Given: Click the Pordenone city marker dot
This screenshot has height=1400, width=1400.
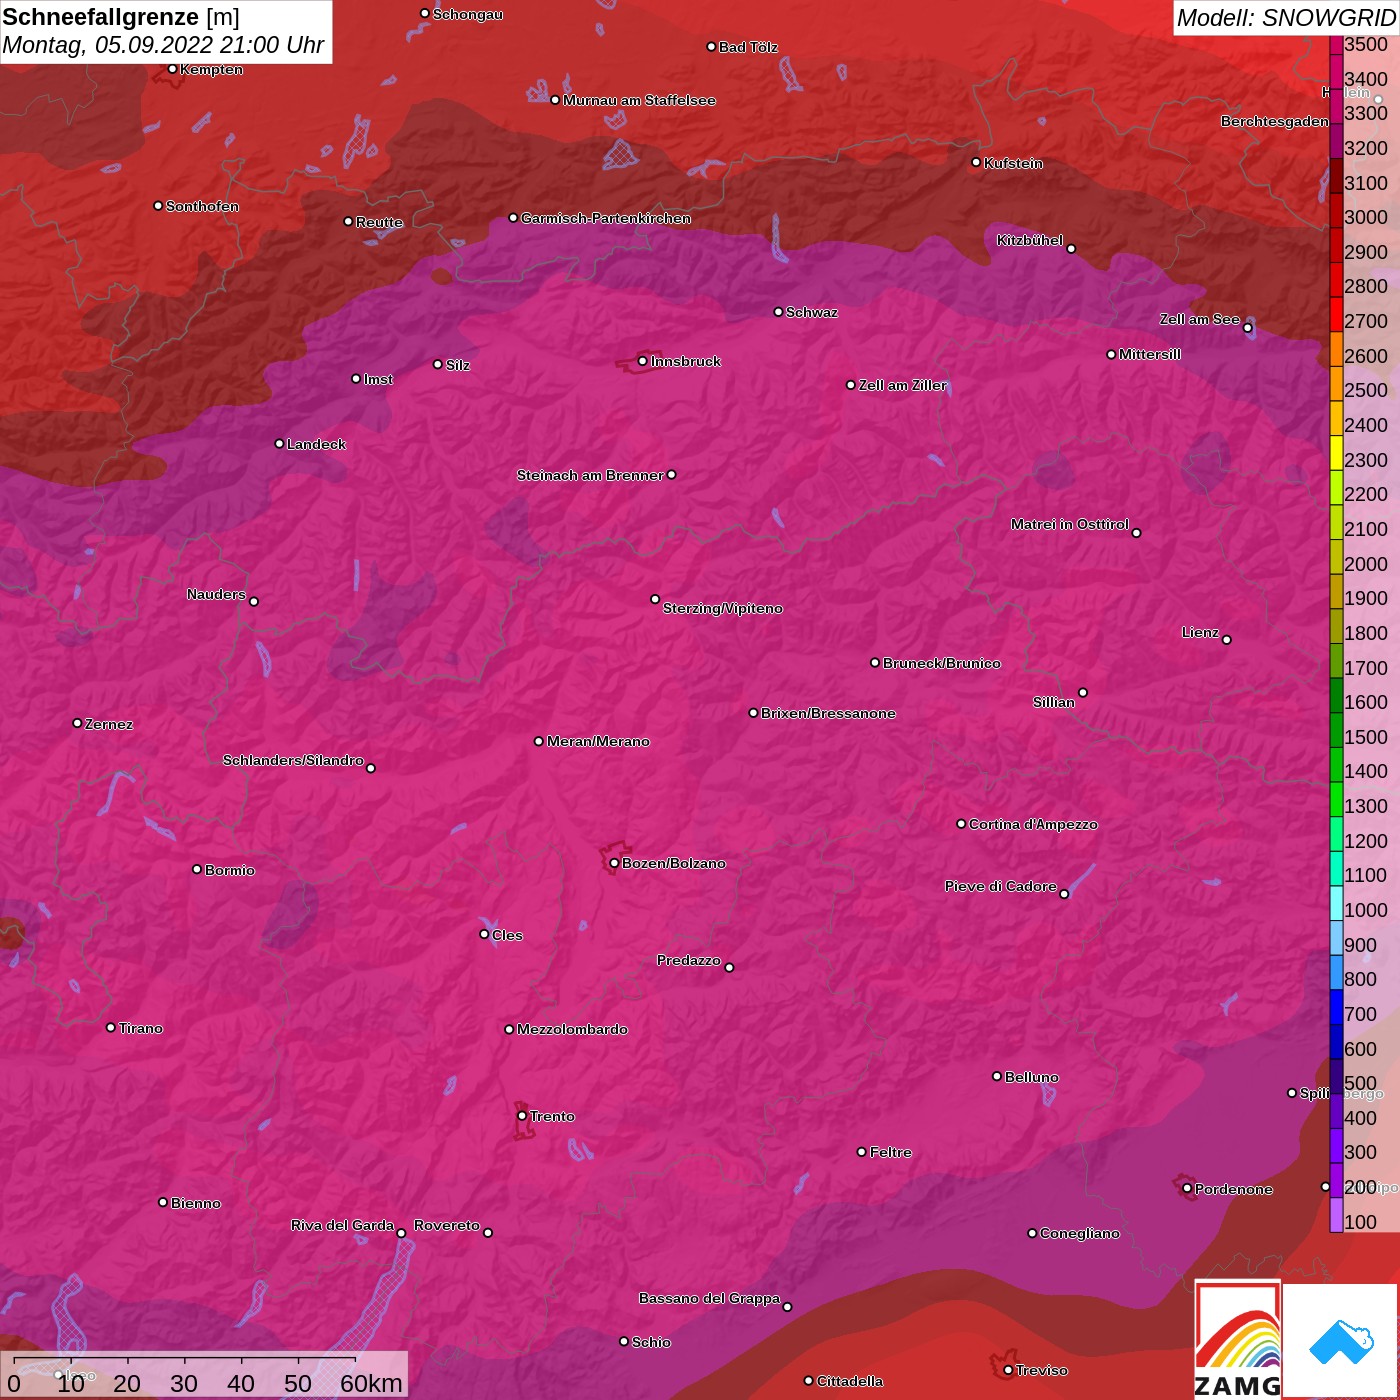Looking at the screenshot, I should tap(1187, 1189).
